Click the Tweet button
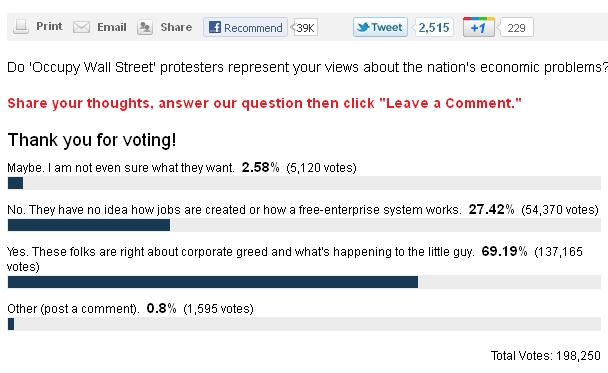This screenshot has height=373, width=608. (x=380, y=27)
